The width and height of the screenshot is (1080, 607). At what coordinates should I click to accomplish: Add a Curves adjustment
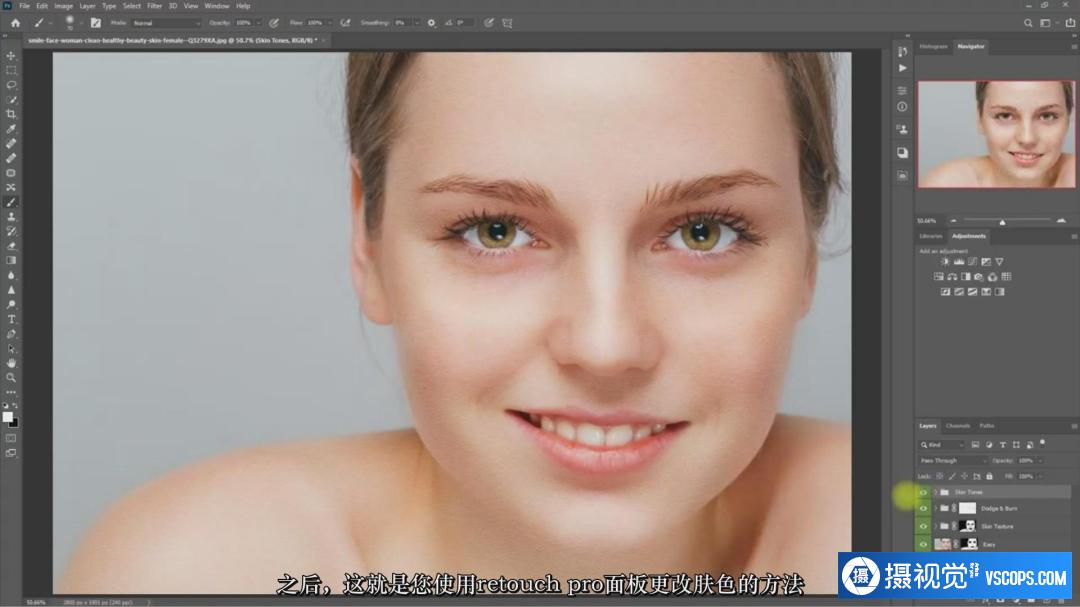click(973, 262)
